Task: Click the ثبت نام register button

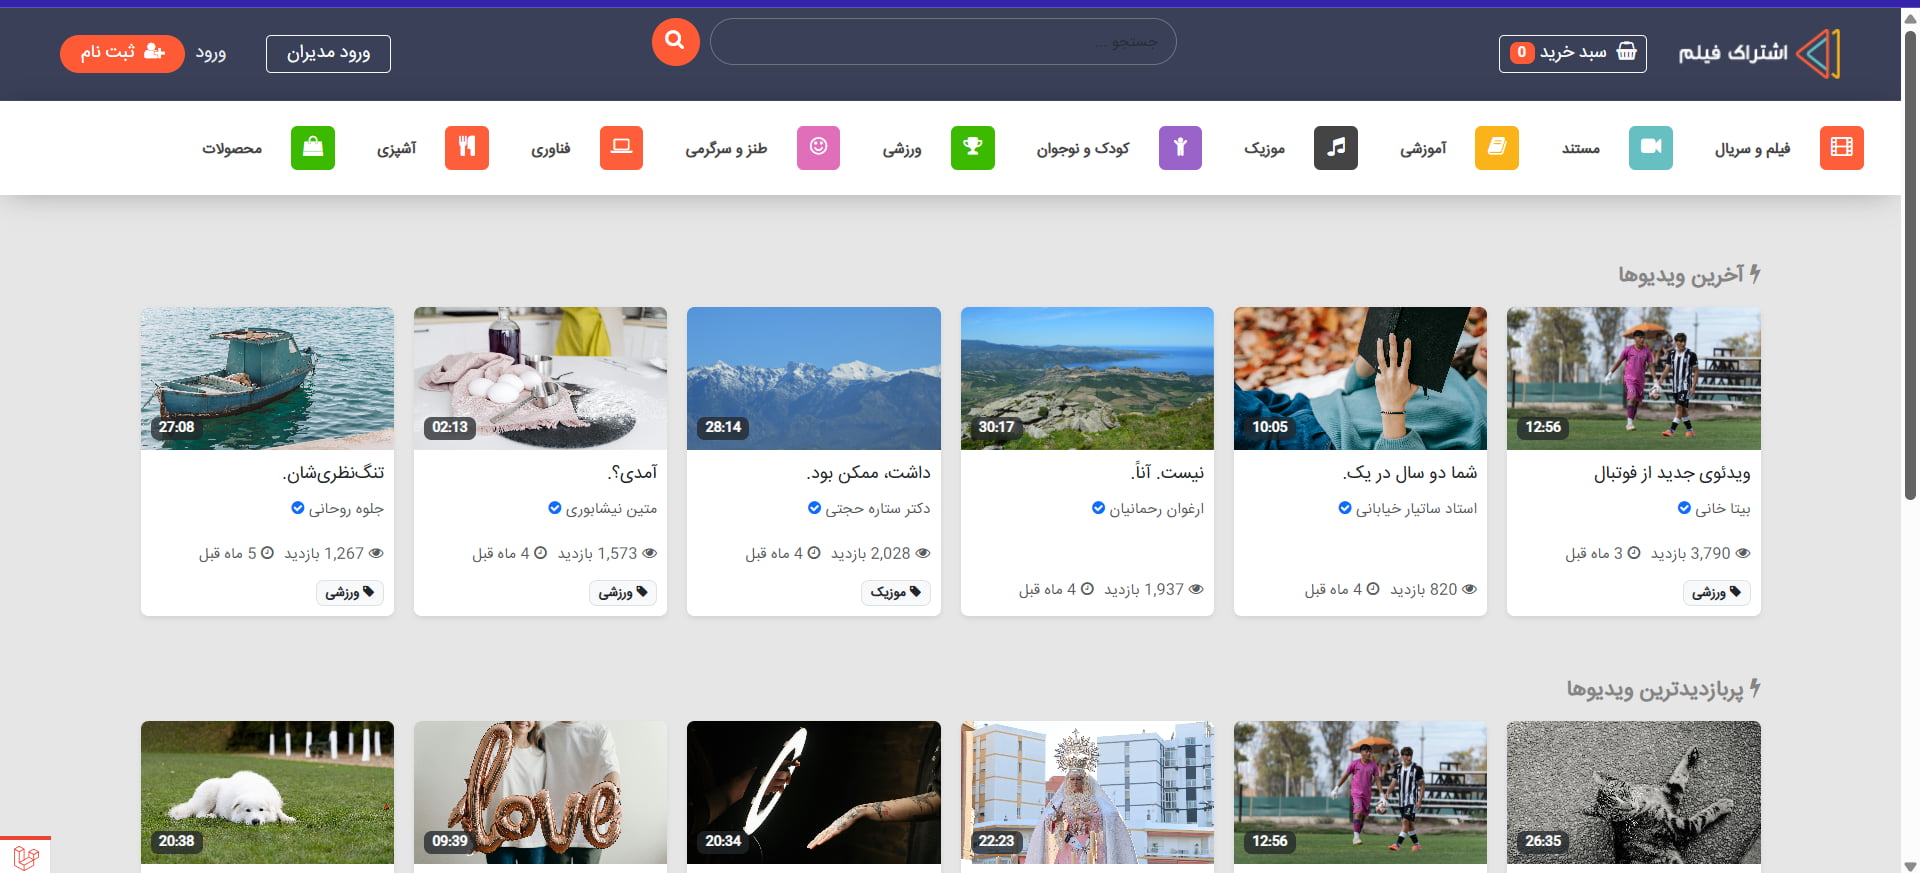Action: pos(122,53)
